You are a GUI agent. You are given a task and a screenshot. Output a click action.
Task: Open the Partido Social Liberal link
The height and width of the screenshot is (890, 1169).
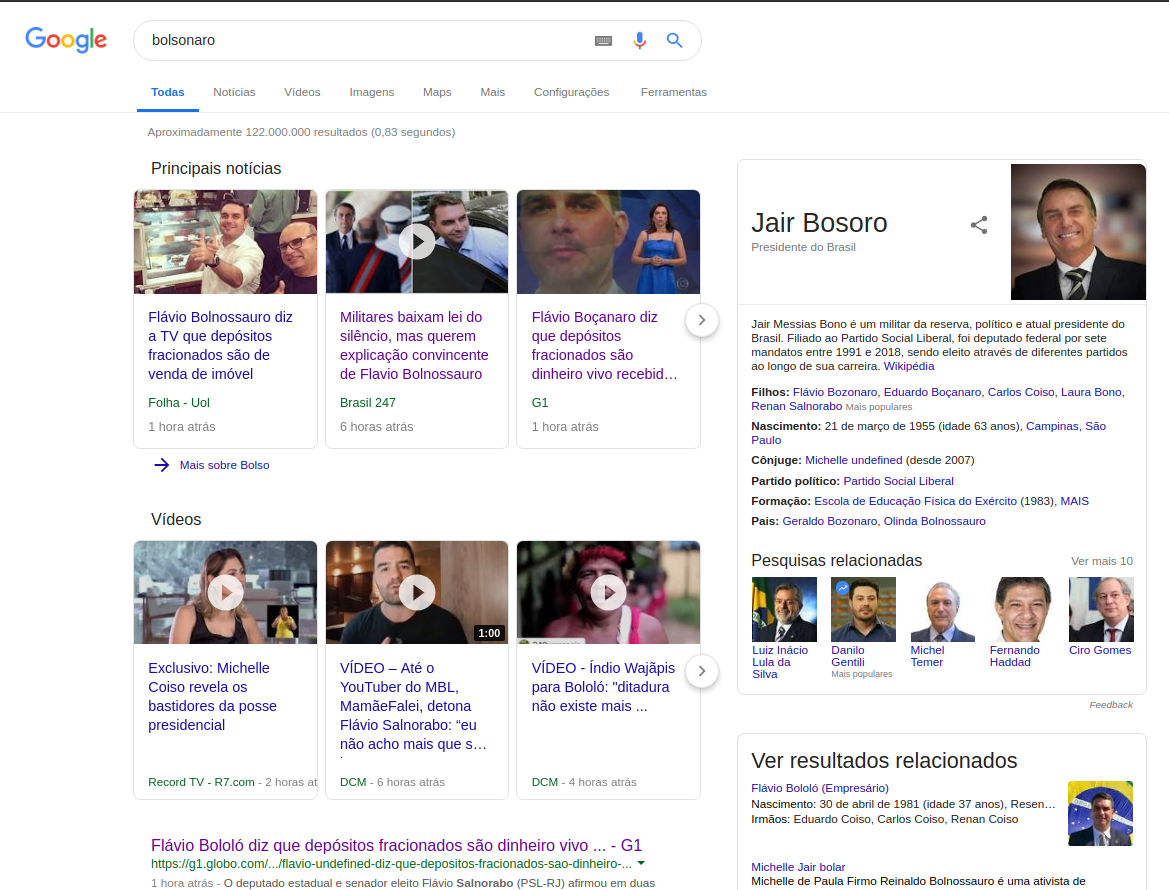click(x=898, y=481)
